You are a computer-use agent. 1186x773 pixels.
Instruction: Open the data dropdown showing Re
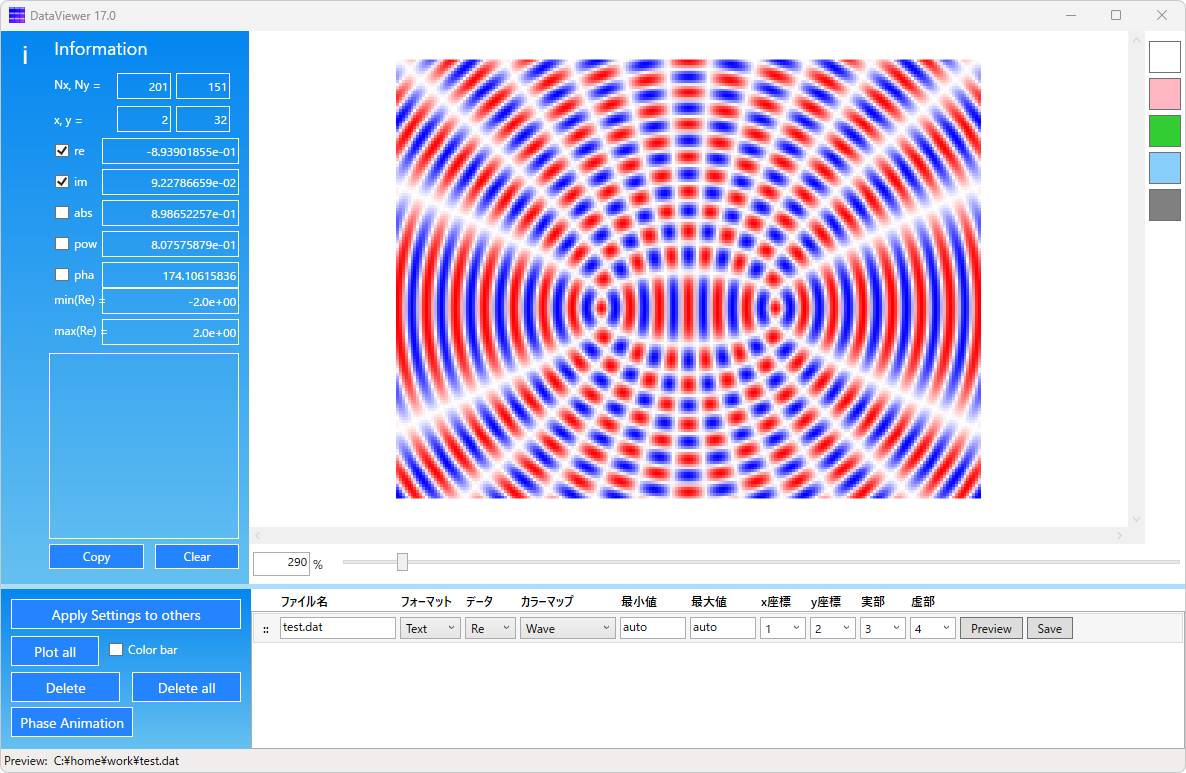(490, 629)
